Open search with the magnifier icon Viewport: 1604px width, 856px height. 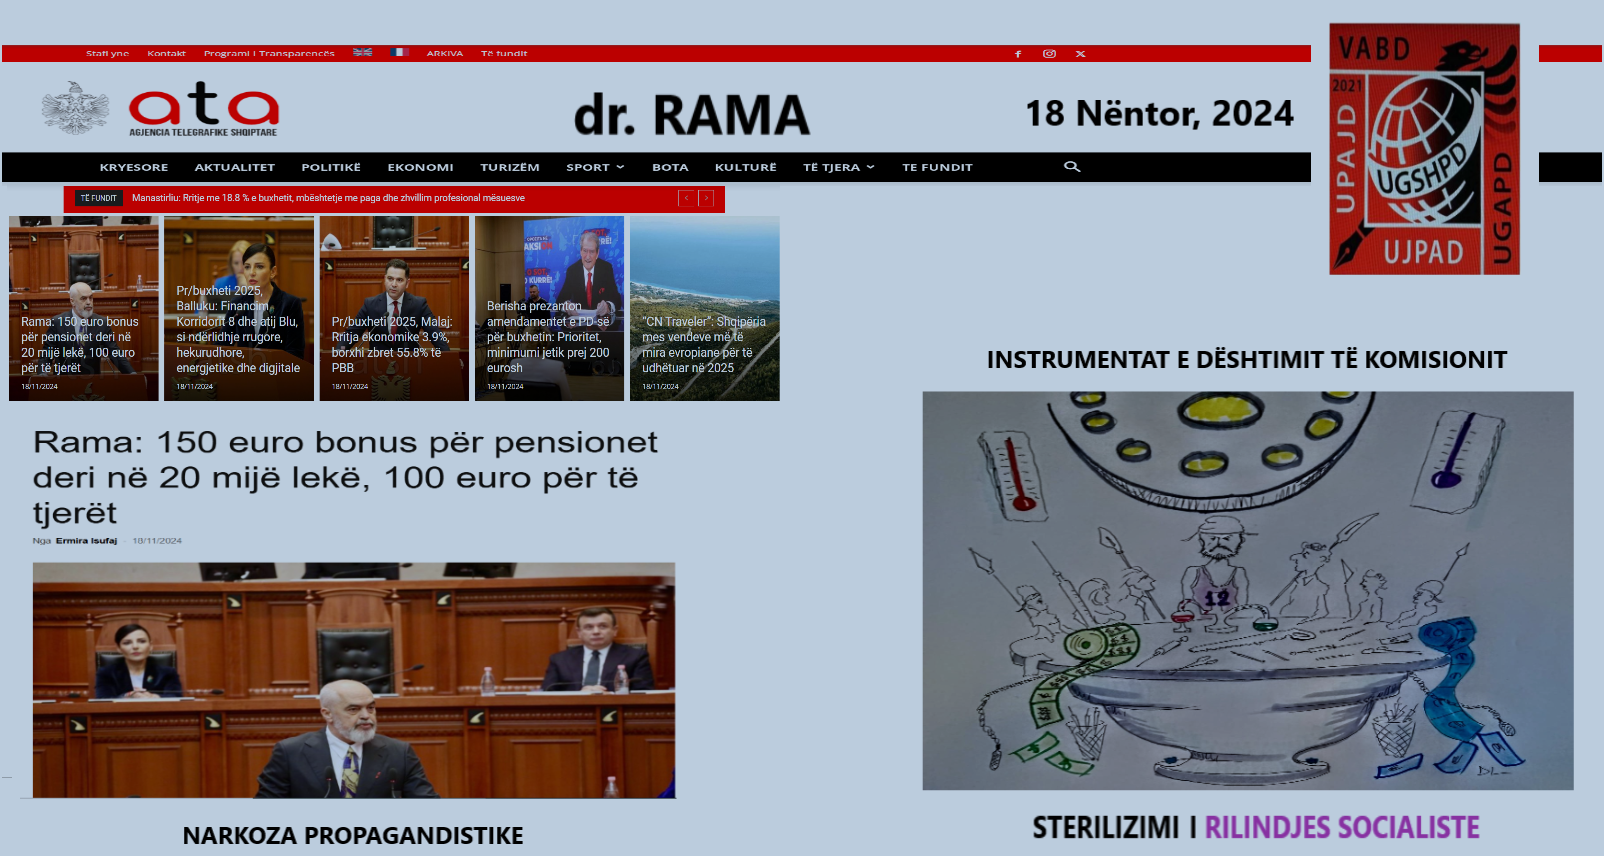tap(1072, 167)
